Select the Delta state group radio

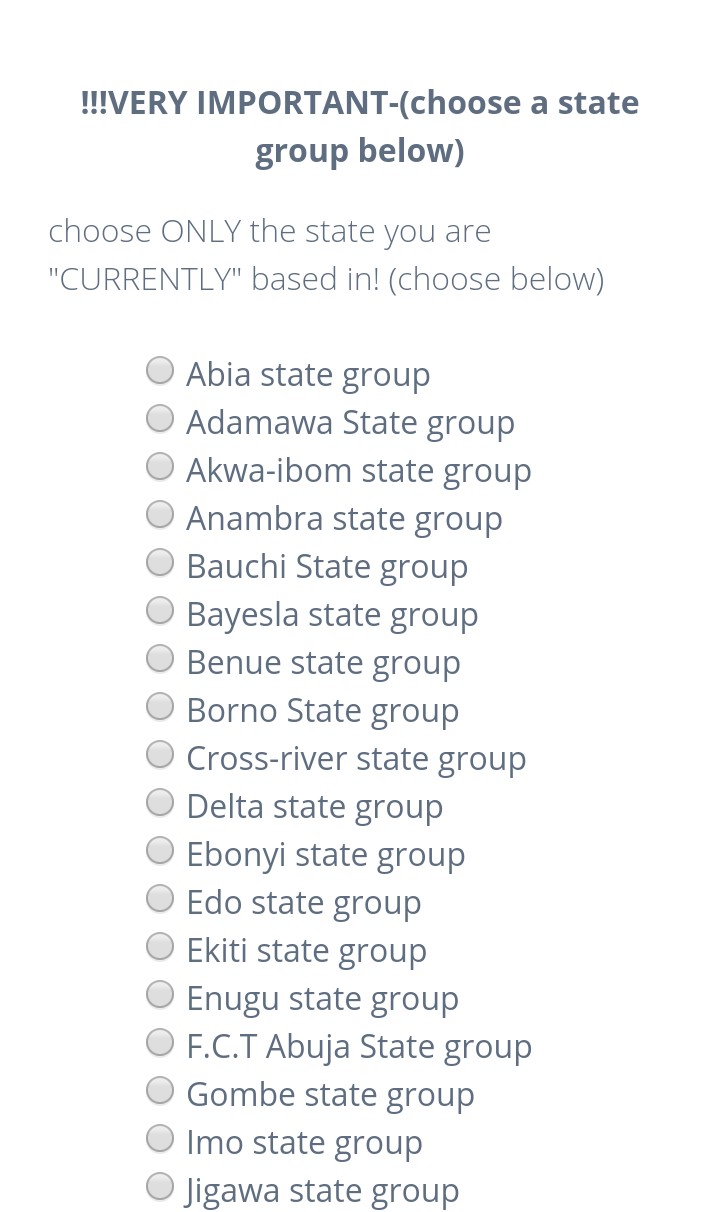point(160,803)
